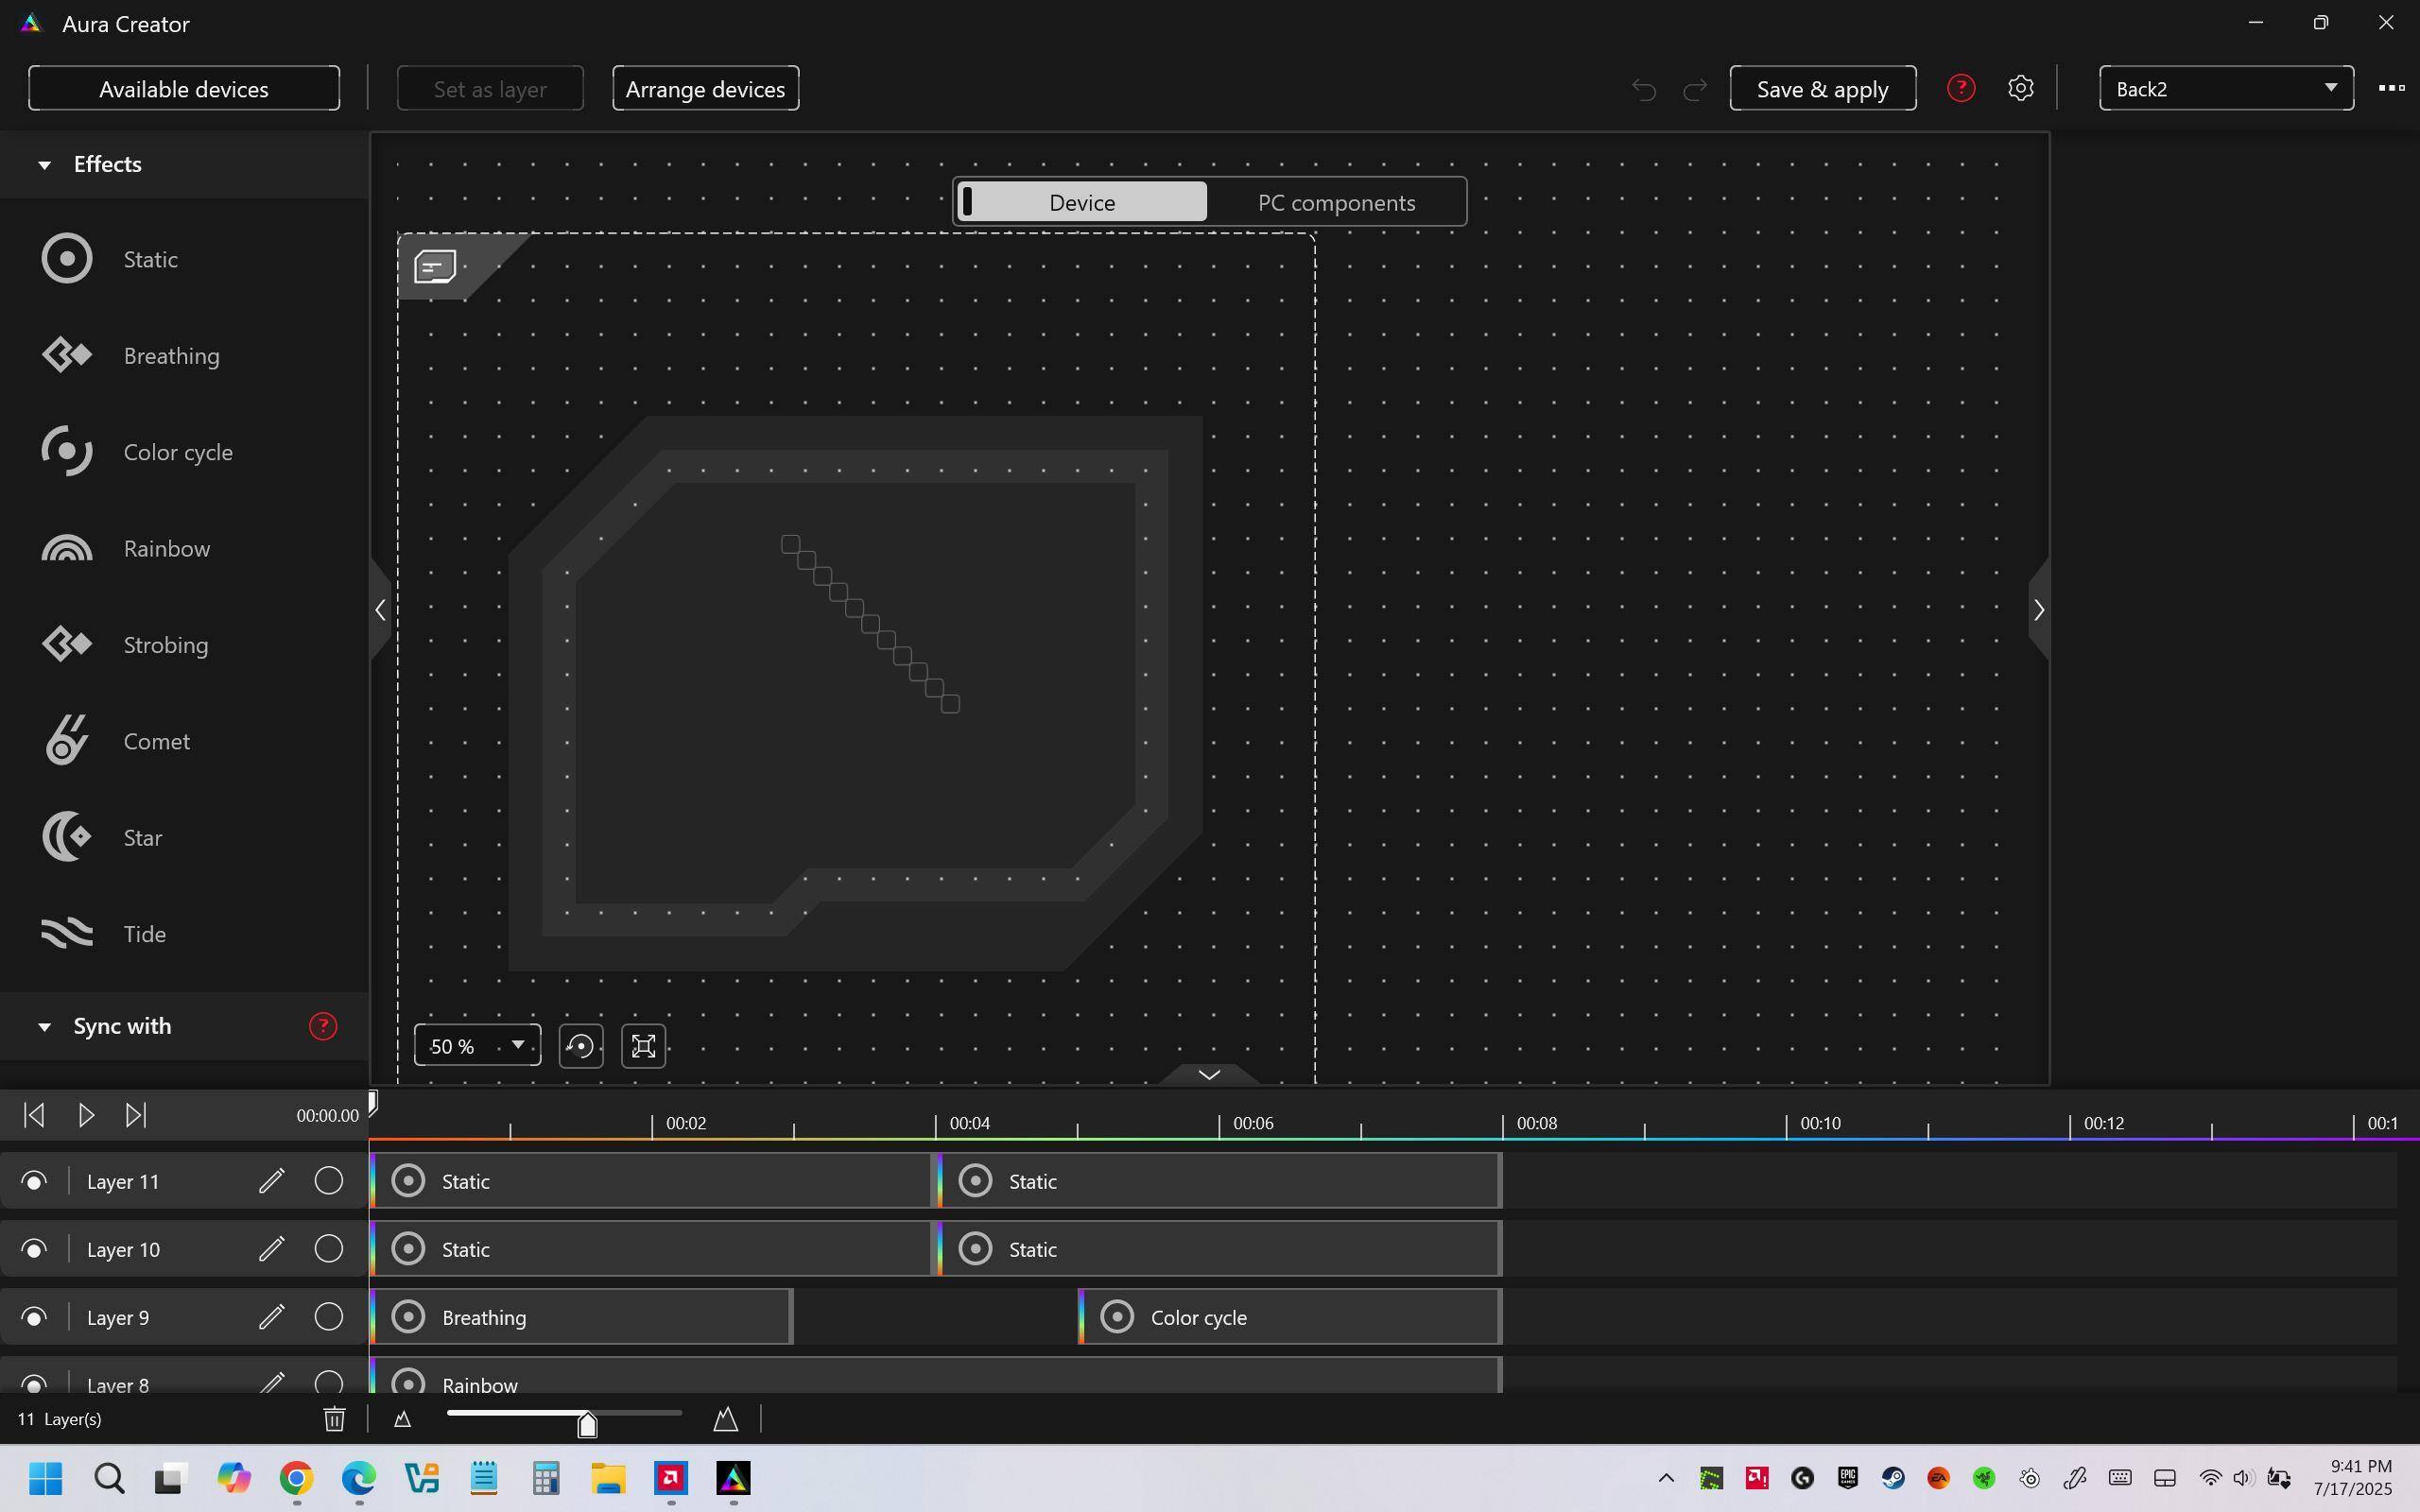Screen dimensions: 2420x1512
Task: Click the Save & apply button
Action: [x=1822, y=89]
